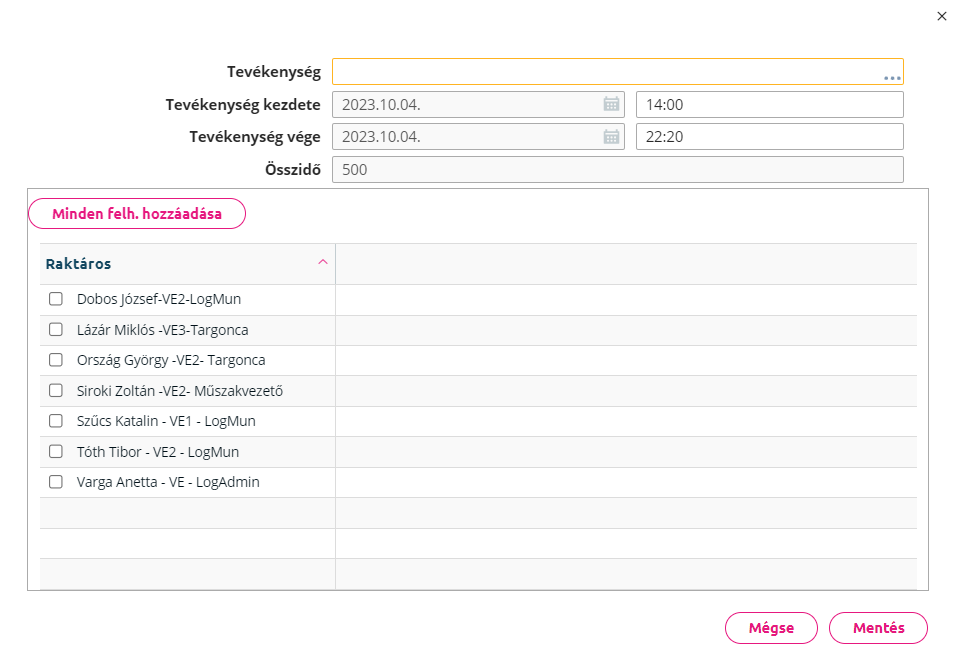Focus the Tevékenység input field
Screen dimensions: 955x653
coord(618,71)
